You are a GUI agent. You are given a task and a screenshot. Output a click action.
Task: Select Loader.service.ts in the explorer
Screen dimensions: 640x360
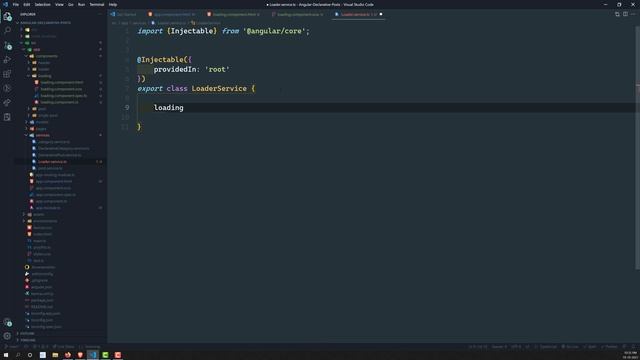(x=52, y=162)
